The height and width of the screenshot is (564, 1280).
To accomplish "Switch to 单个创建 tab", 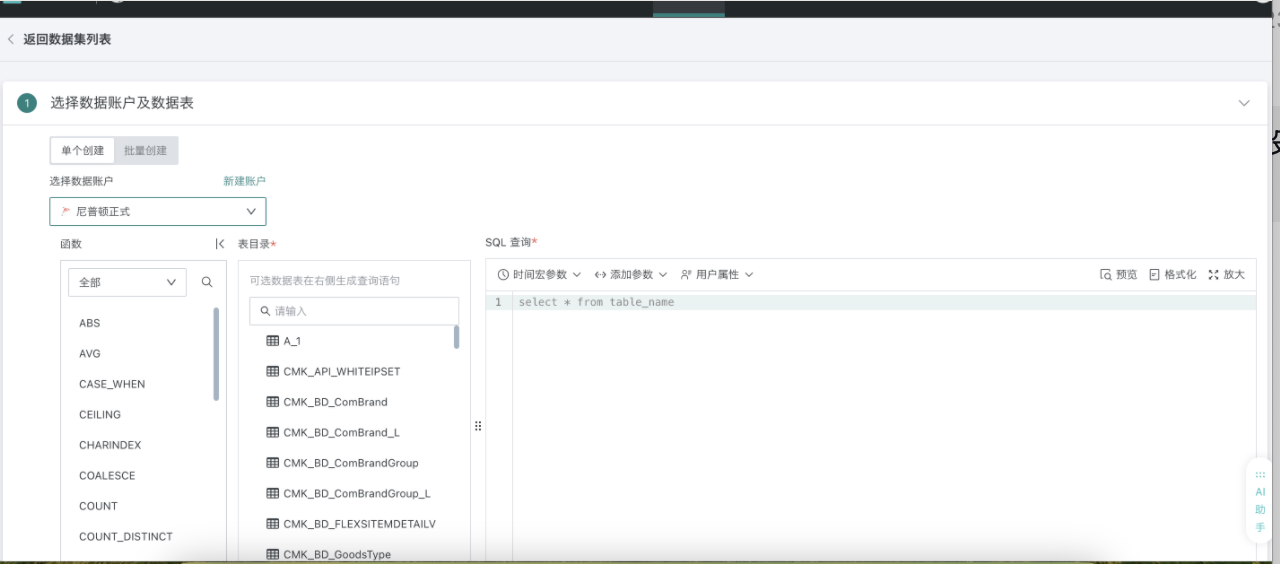I will coord(82,150).
